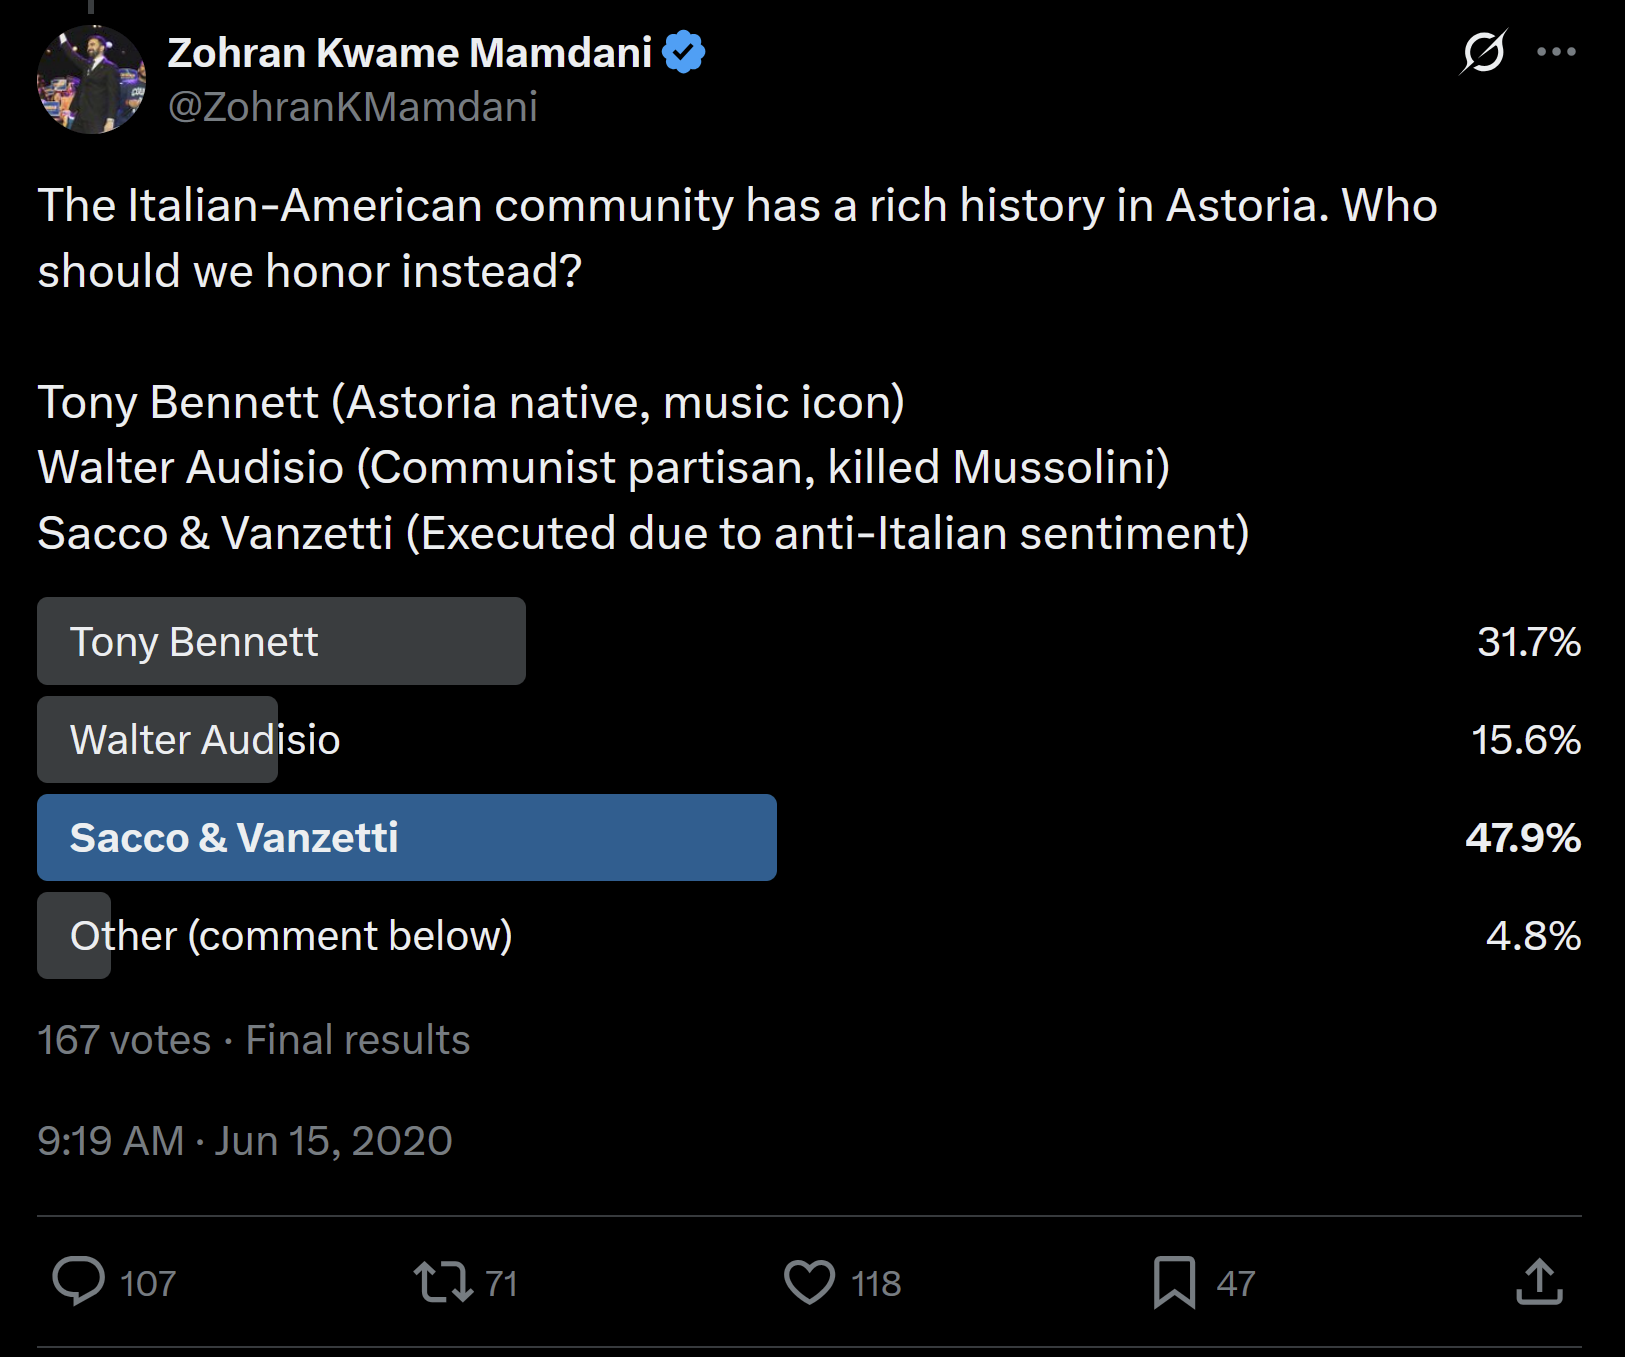Select the Sacco & Vanzetti winning poll bar
This screenshot has height=1357, width=1625.
point(406,838)
